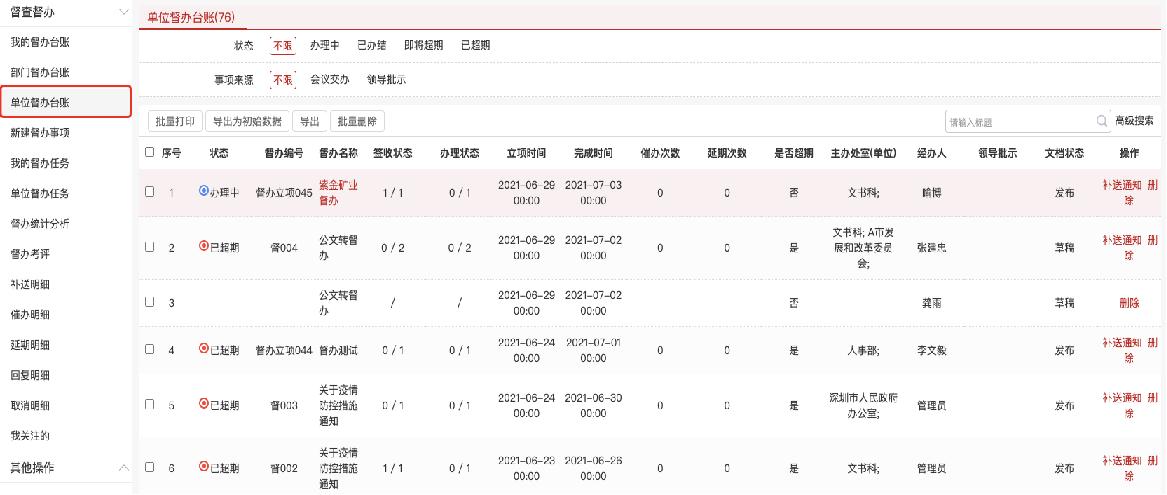
Task: Click the 批量打印 button
Action: [173, 121]
